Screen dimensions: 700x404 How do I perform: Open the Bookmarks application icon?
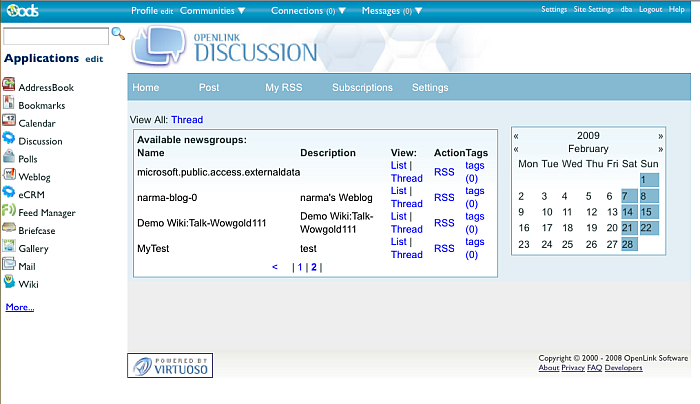point(9,104)
